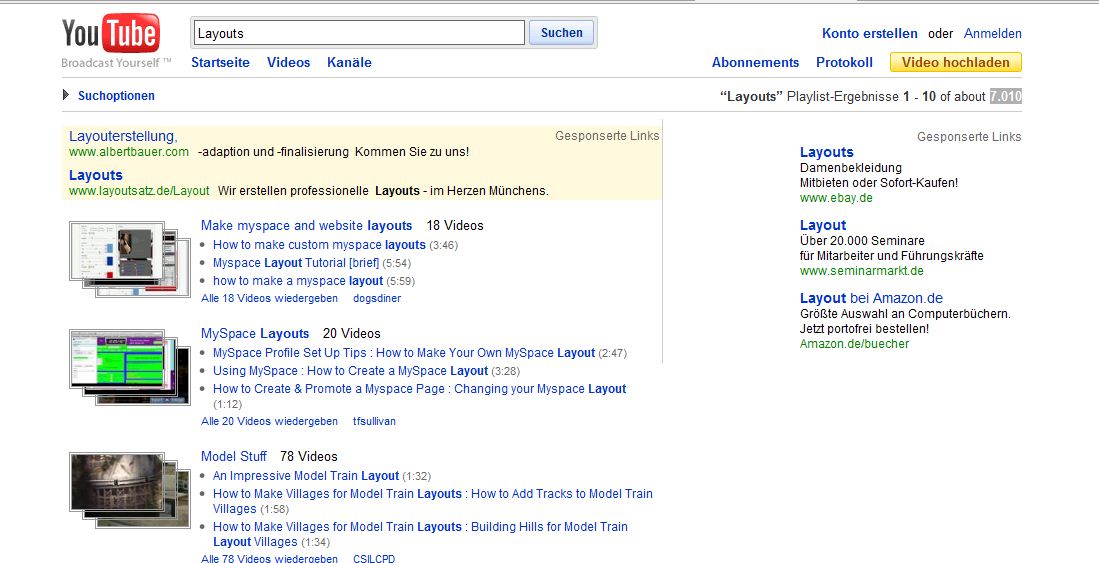Open Abonnements link
1099x563 pixels.
755,62
